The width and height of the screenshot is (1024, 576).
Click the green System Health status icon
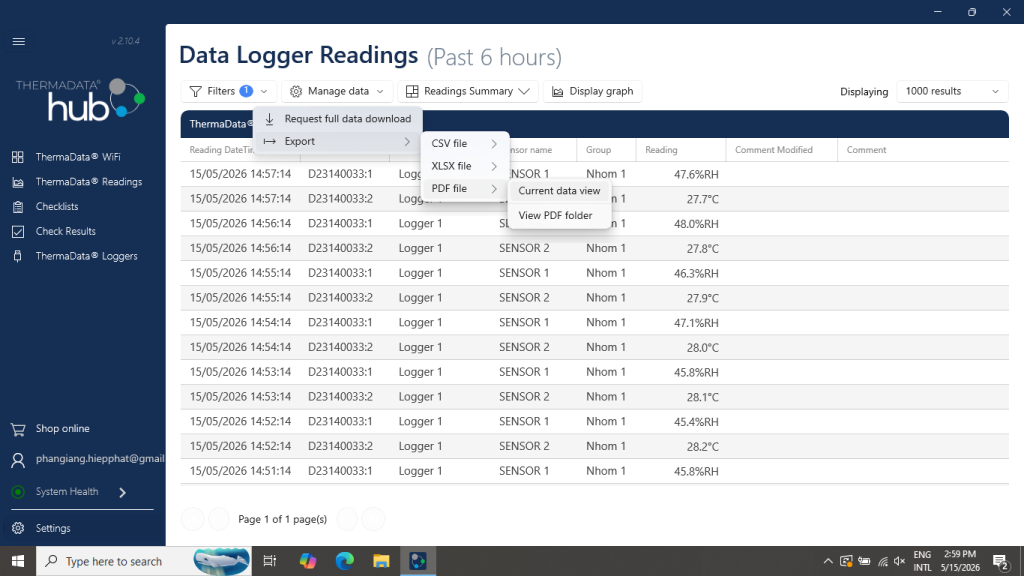[18, 492]
